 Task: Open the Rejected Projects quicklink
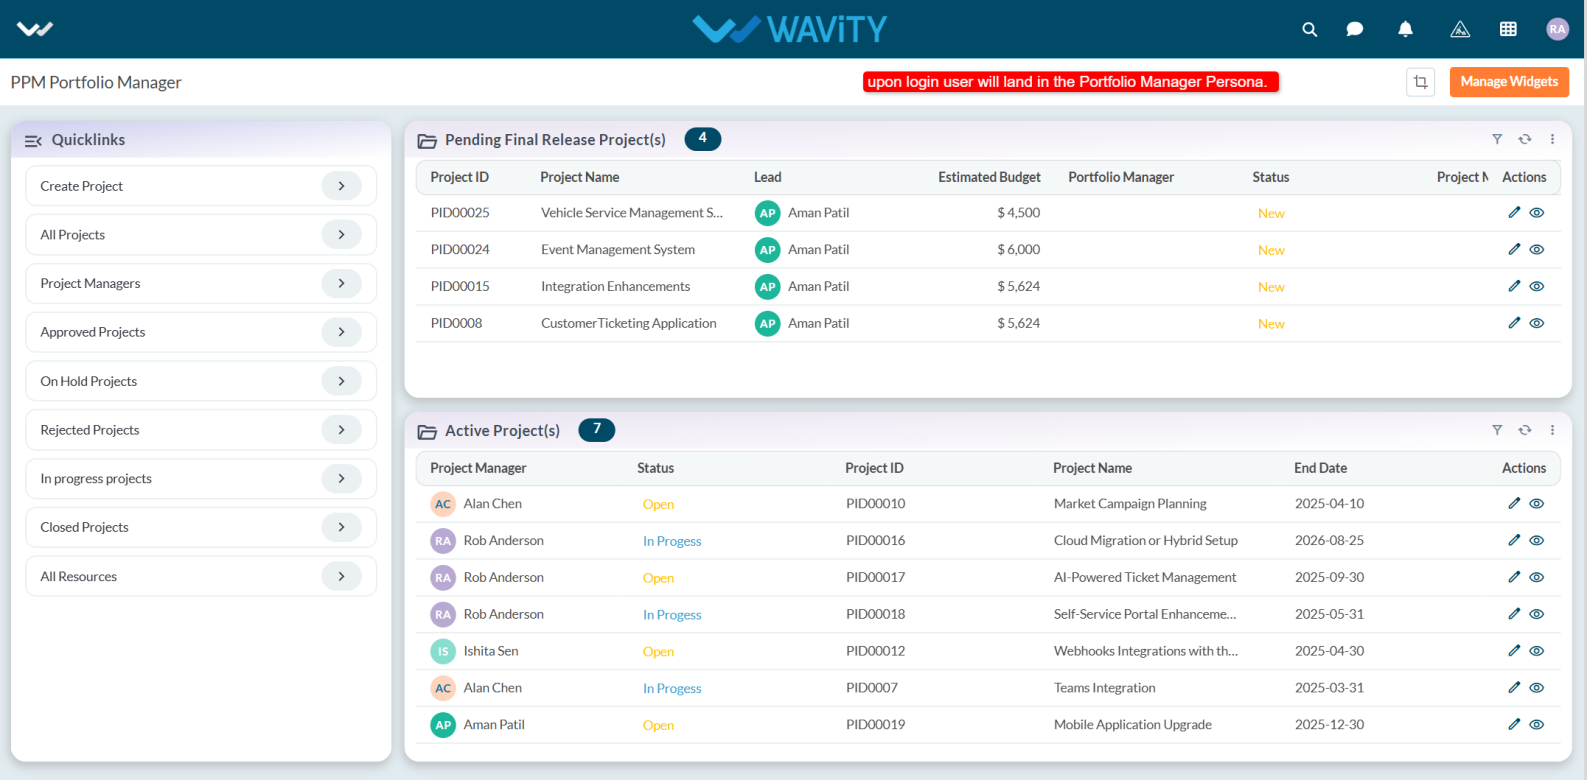click(201, 429)
